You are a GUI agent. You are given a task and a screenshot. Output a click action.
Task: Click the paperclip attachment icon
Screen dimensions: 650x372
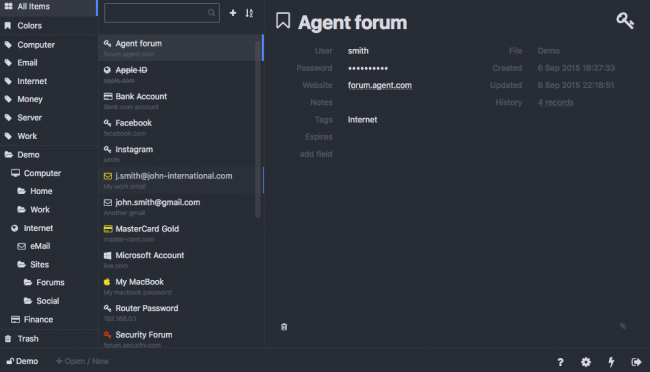[x=623, y=326]
